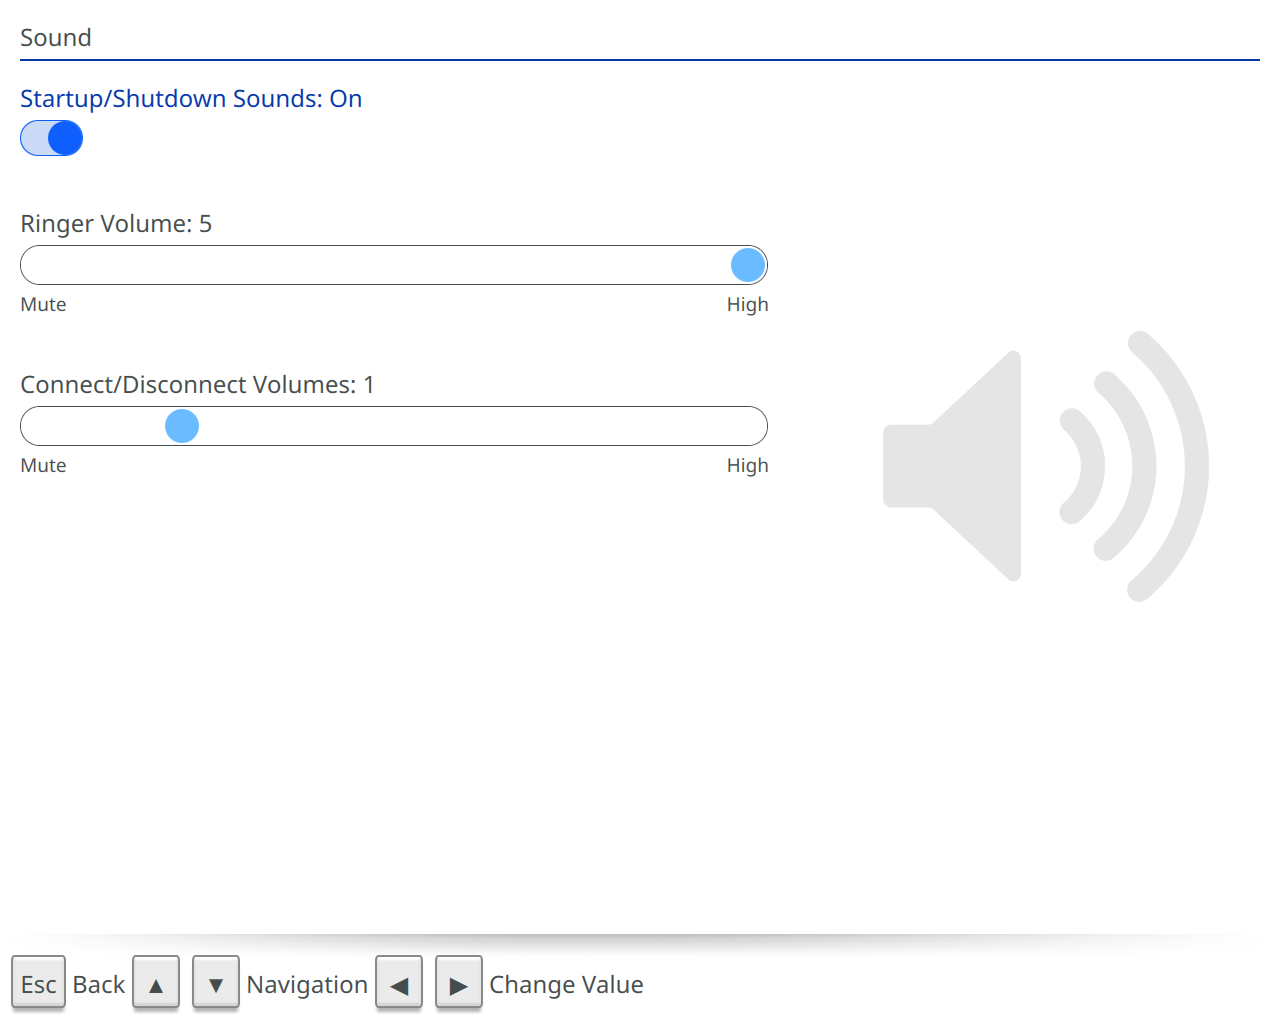Click the High label under Connect/Disconnect Volumes
The image size is (1280, 1024).
747,466
